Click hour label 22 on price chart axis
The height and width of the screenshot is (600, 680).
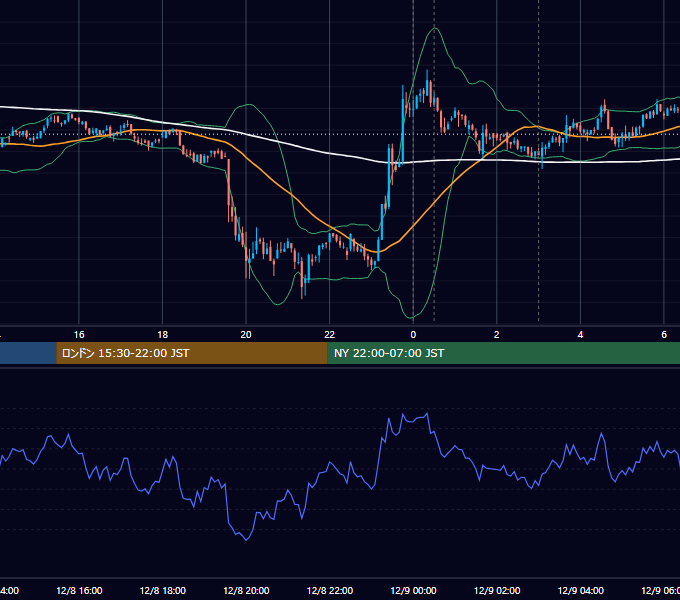point(330,335)
